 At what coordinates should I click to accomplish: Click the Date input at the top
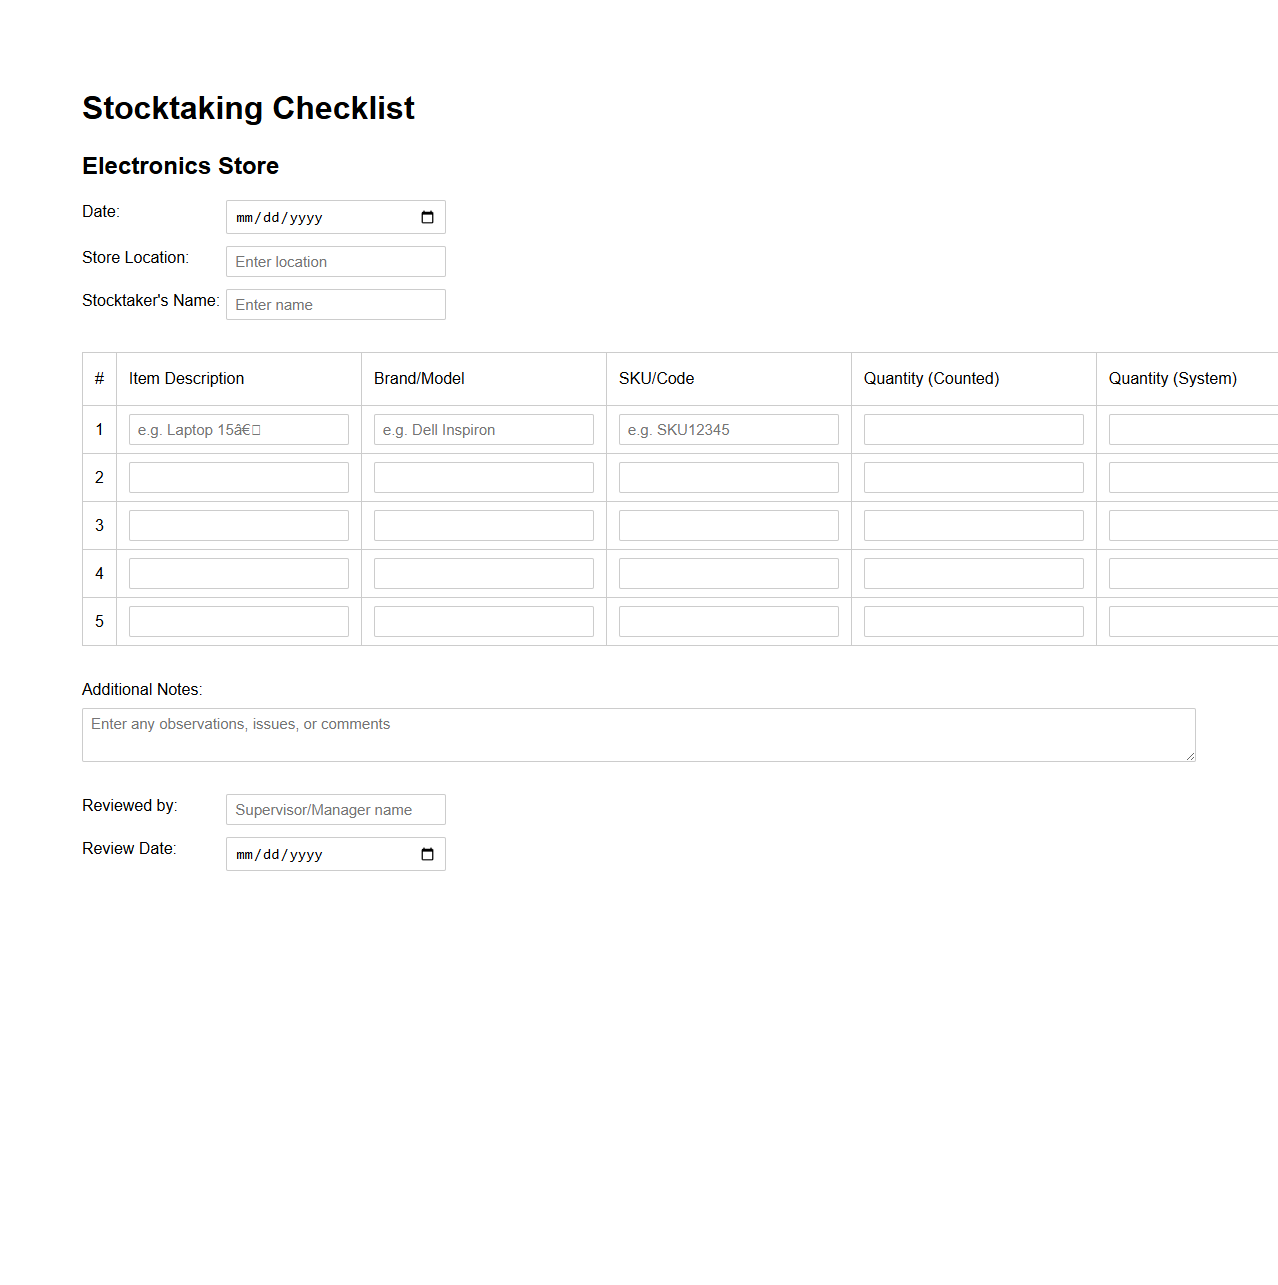point(320,216)
